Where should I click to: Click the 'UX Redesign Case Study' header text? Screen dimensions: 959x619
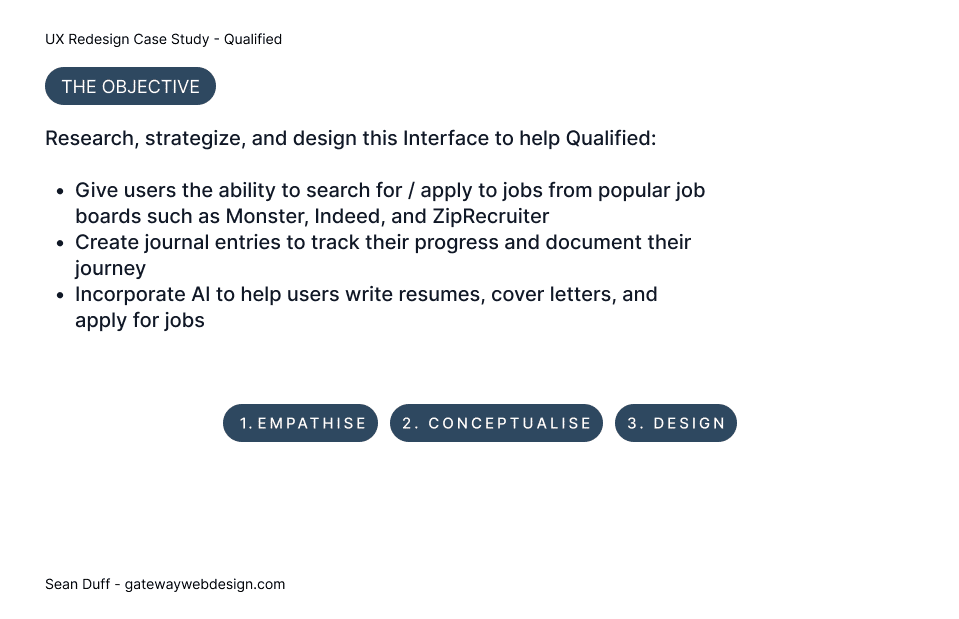[x=127, y=39]
